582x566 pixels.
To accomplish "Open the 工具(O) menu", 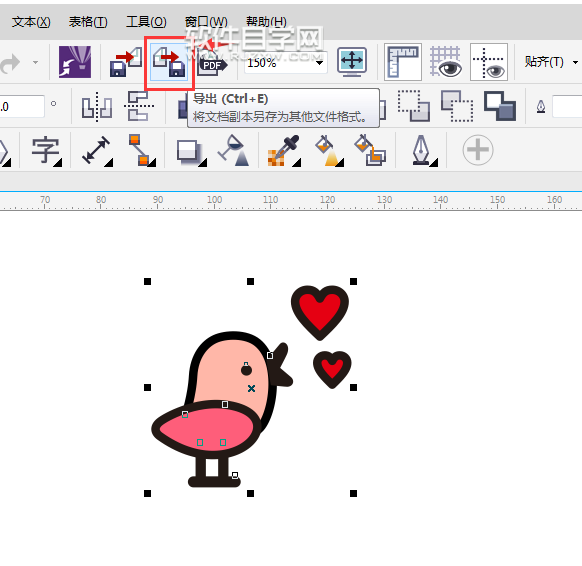I will click(146, 22).
